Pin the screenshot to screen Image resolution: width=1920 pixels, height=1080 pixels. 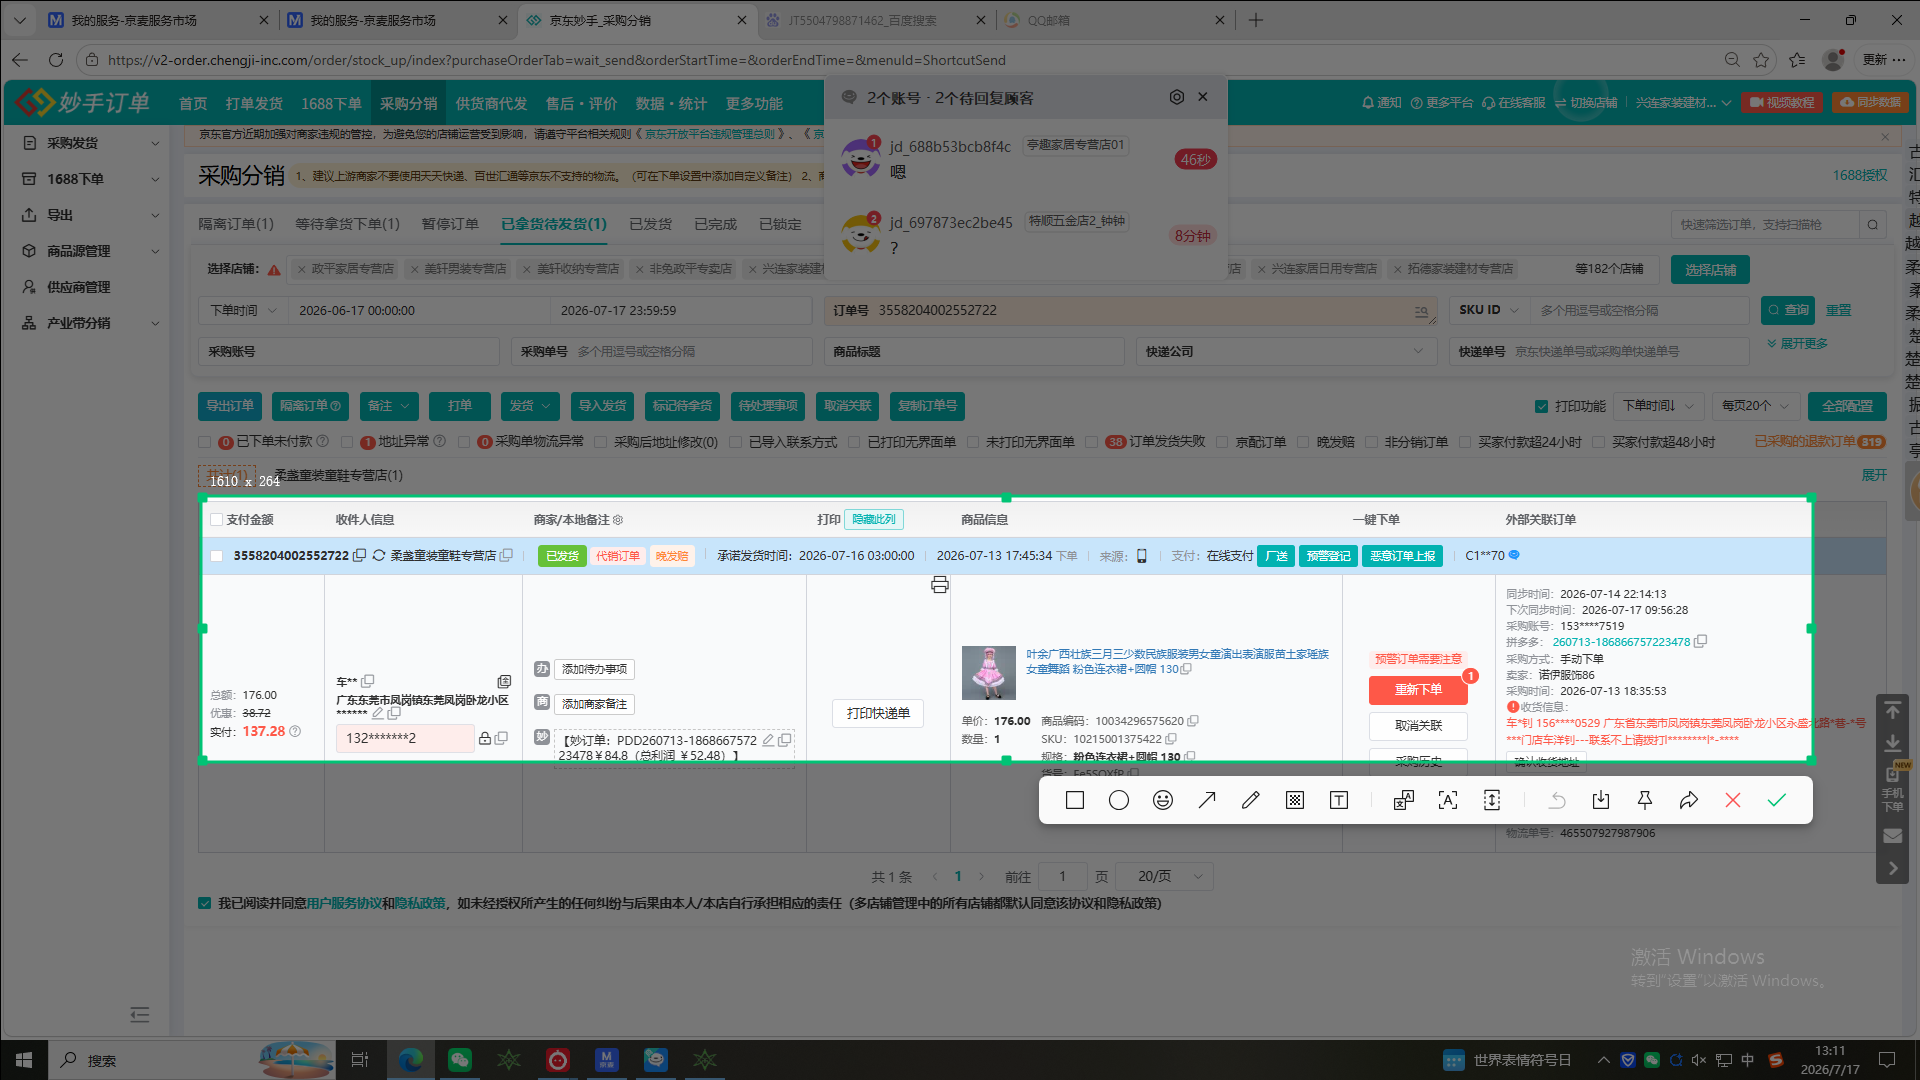coord(1645,800)
